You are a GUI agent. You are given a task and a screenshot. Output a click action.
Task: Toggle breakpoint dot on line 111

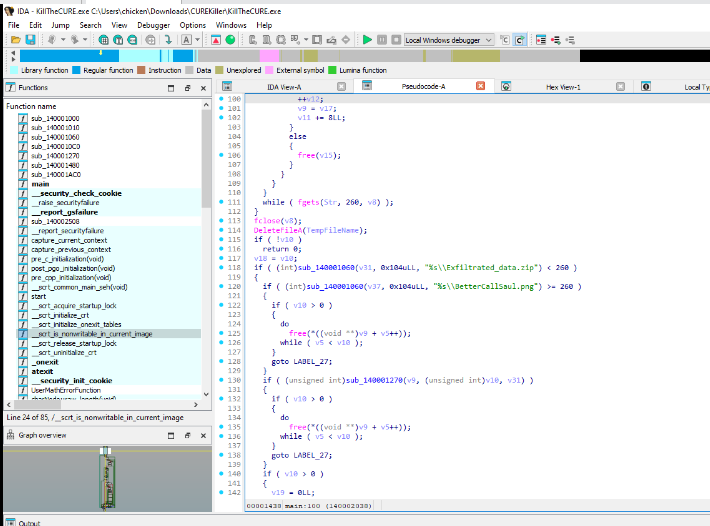pos(221,202)
